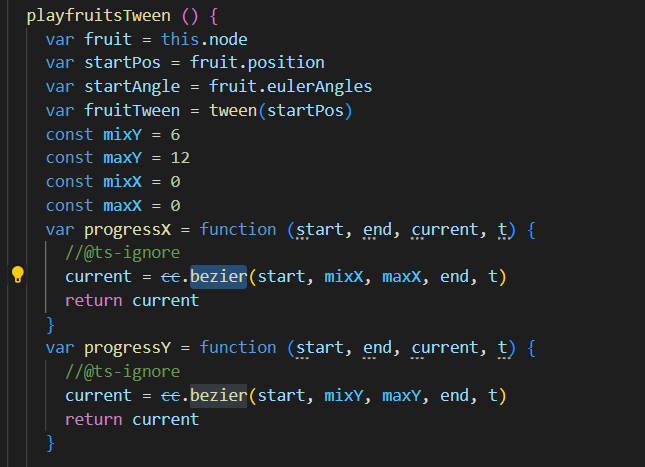Click the number 12 value
The height and width of the screenshot is (467, 645).
coord(180,157)
